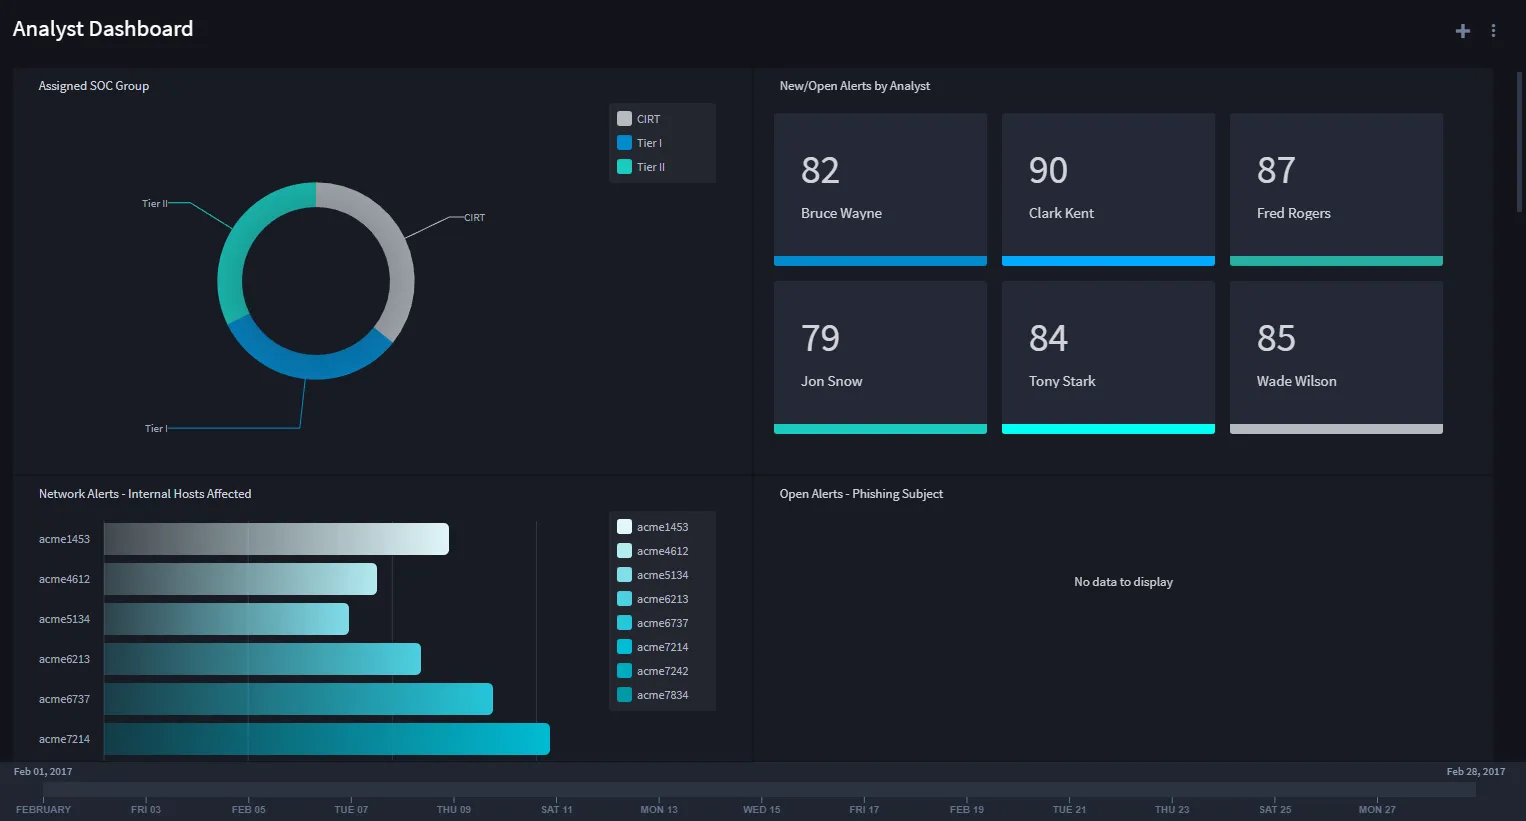The width and height of the screenshot is (1526, 821).
Task: Click the alert count 84
Action: click(x=1048, y=339)
